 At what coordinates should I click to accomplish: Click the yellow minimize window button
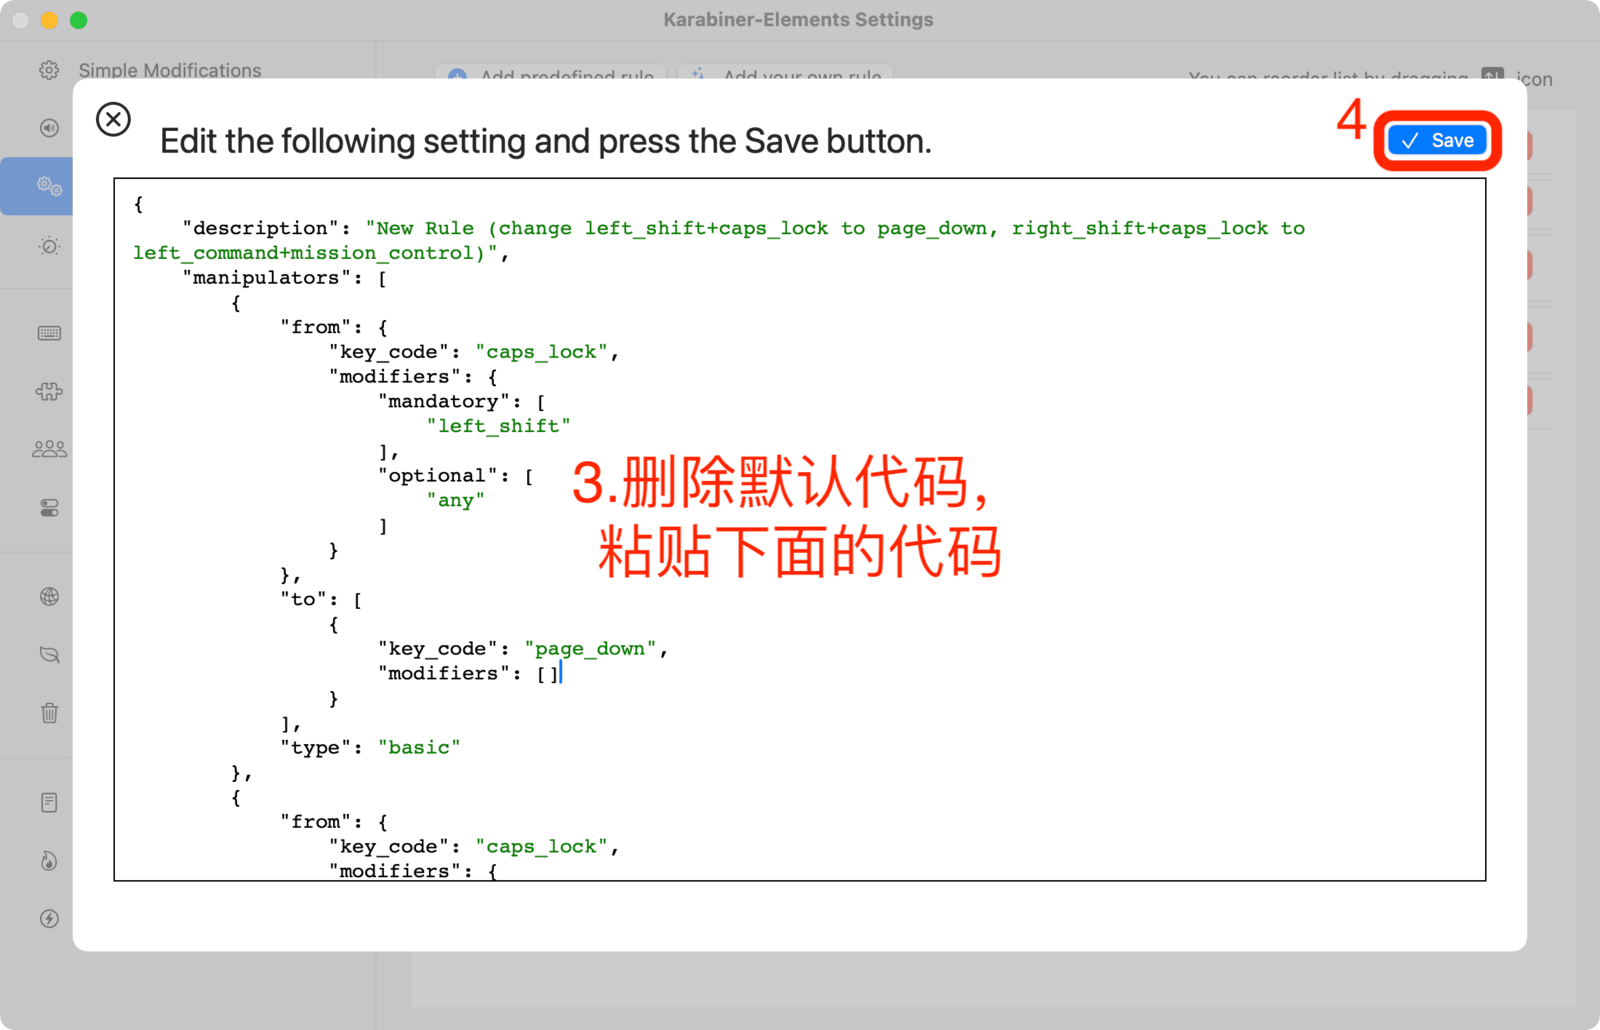[x=49, y=20]
